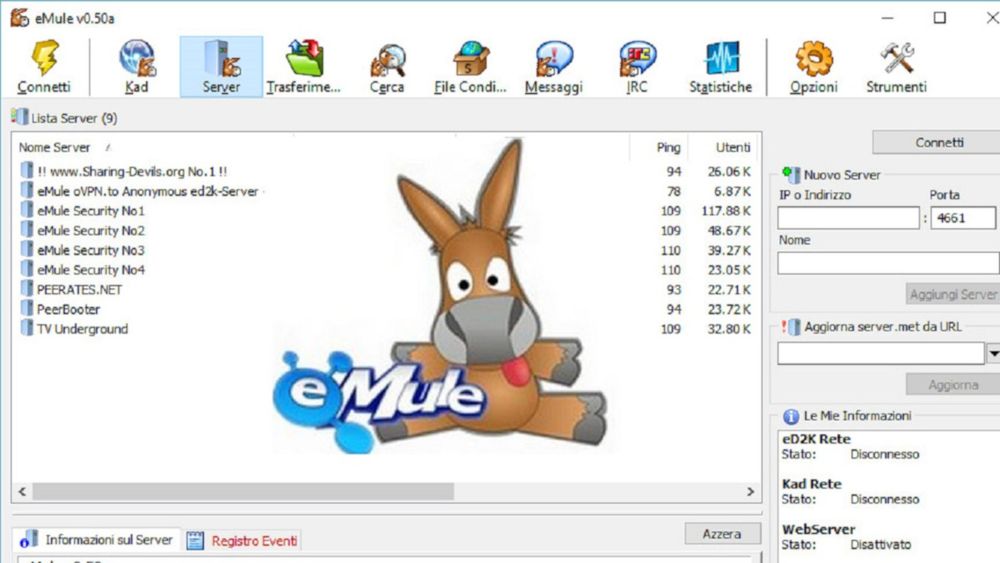The width and height of the screenshot is (1000, 563).
Task: Click server icon beside TV Underground
Action: 27,328
